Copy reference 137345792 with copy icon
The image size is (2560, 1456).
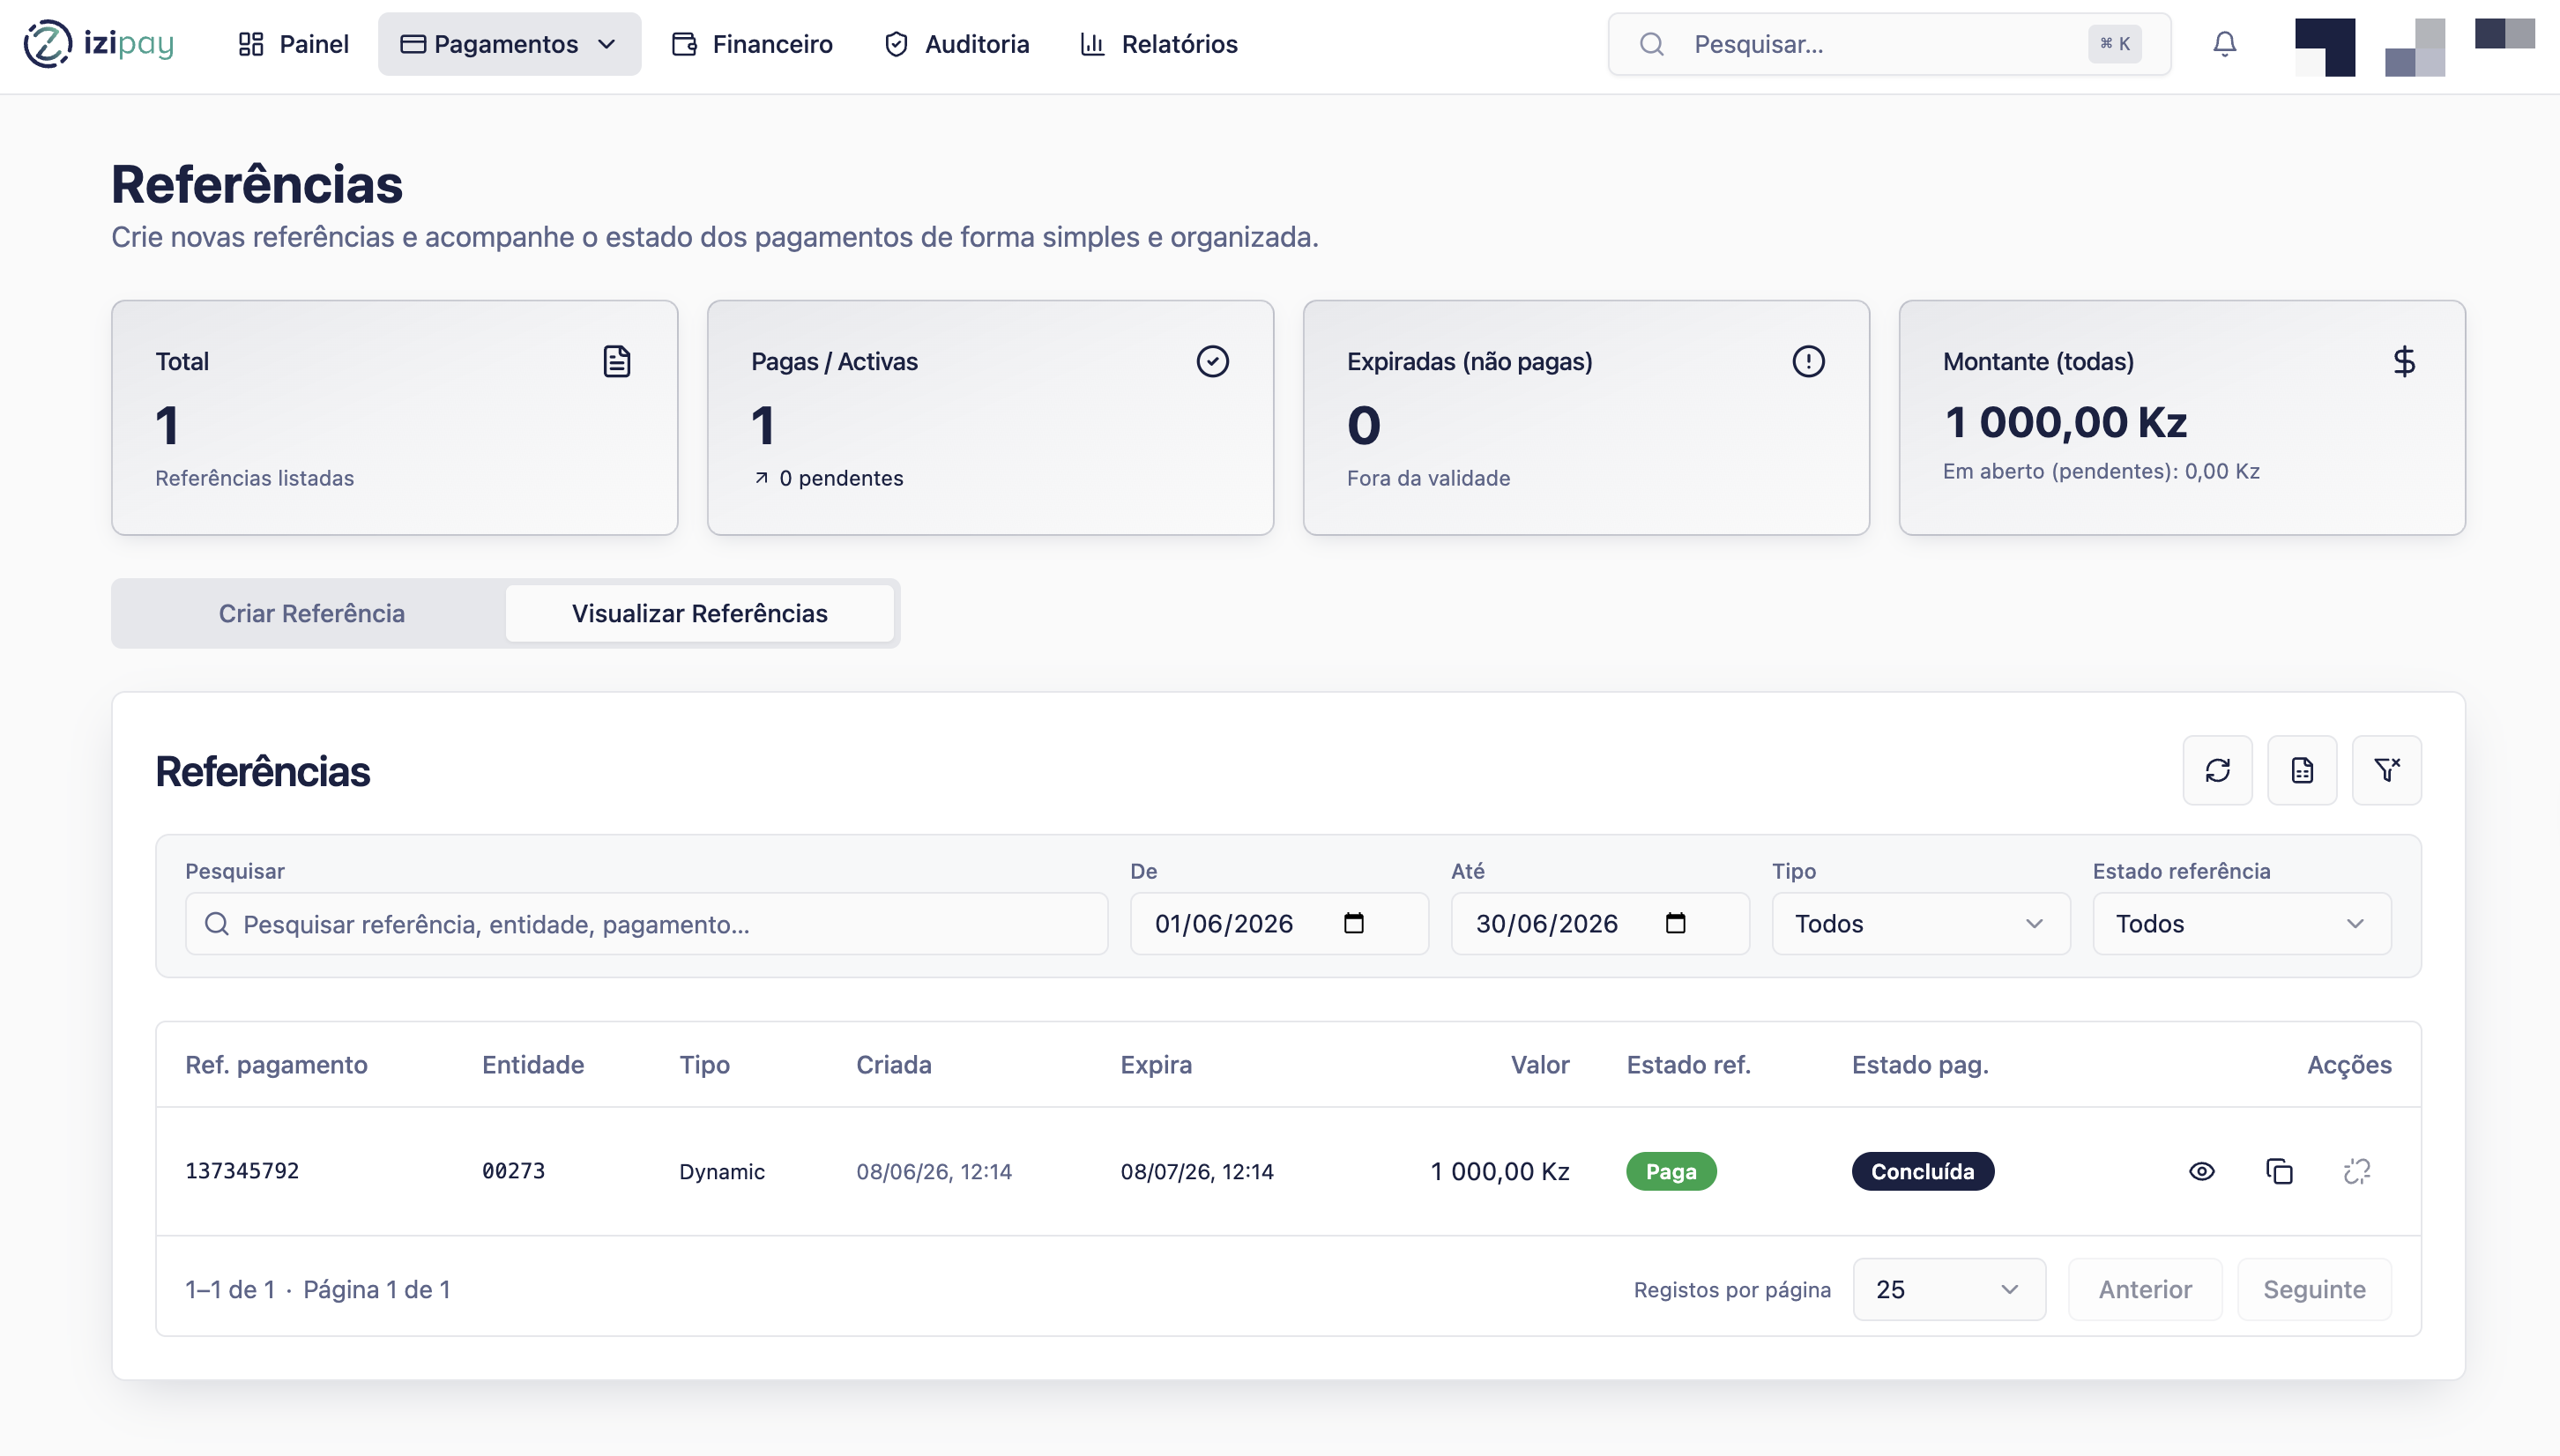pos(2279,1171)
